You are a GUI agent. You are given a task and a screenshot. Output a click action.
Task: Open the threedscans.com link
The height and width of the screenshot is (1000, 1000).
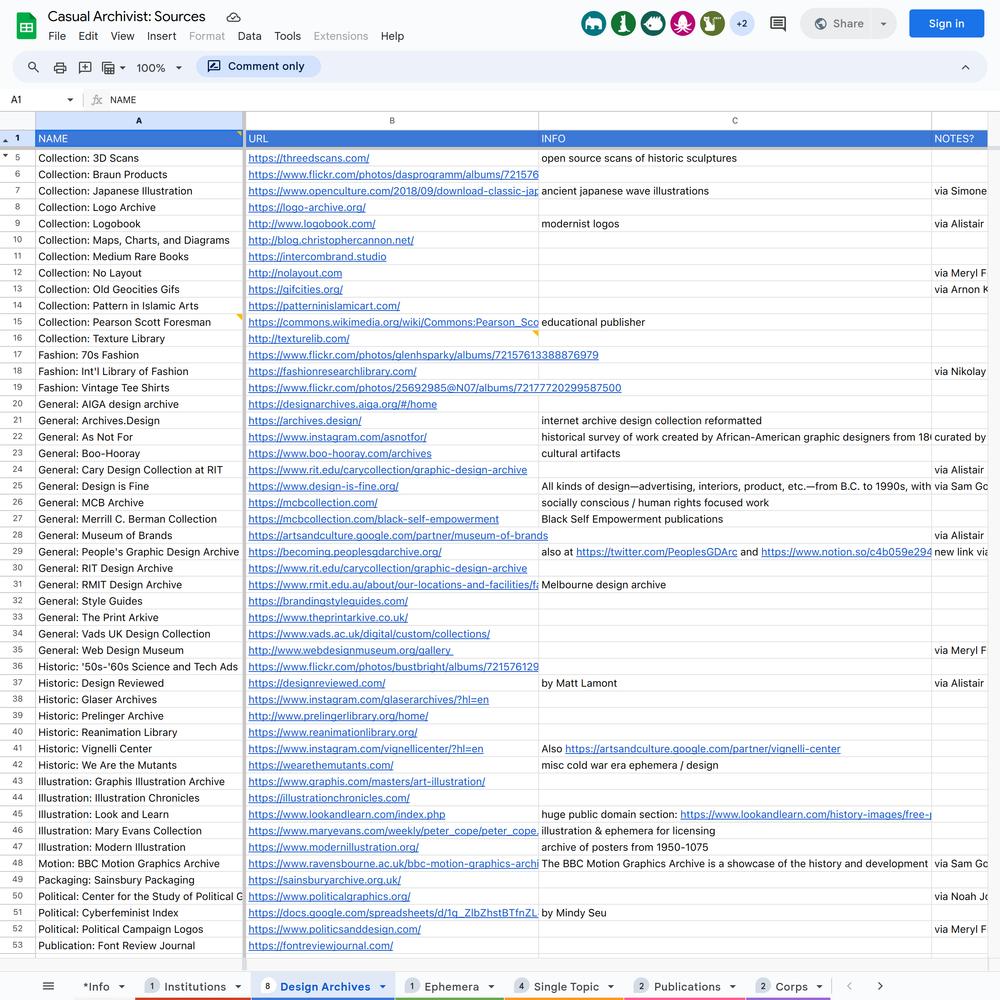pyautogui.click(x=309, y=158)
